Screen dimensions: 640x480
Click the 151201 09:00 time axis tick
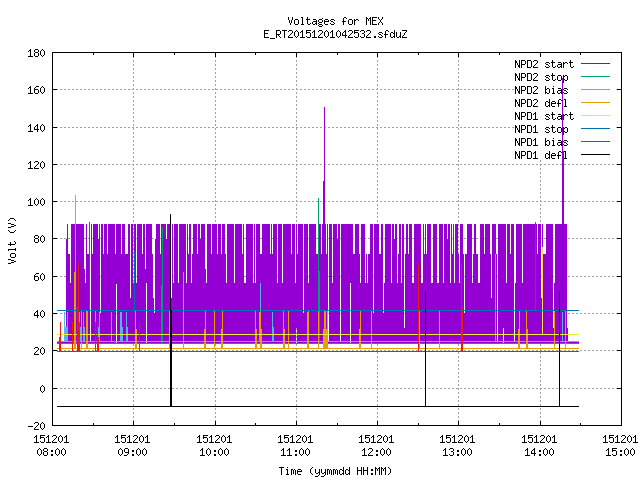(132, 446)
